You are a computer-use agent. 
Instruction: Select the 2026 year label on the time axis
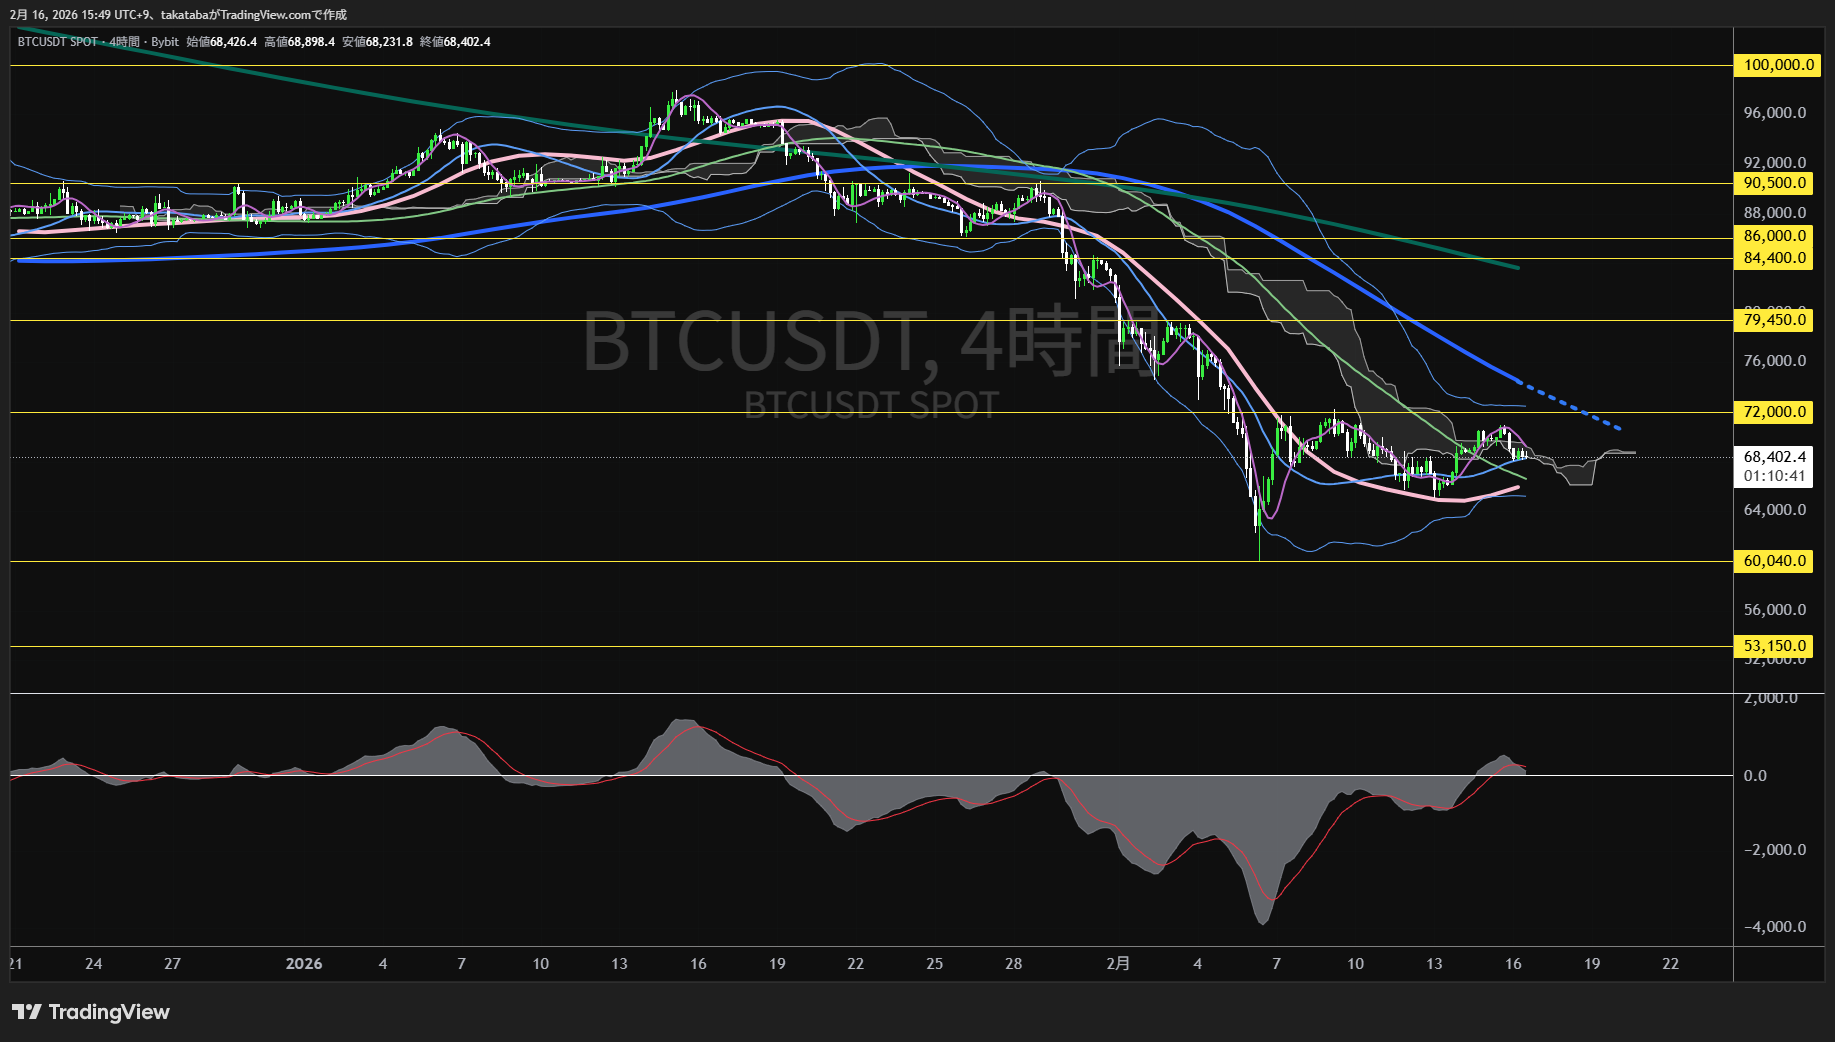(304, 963)
